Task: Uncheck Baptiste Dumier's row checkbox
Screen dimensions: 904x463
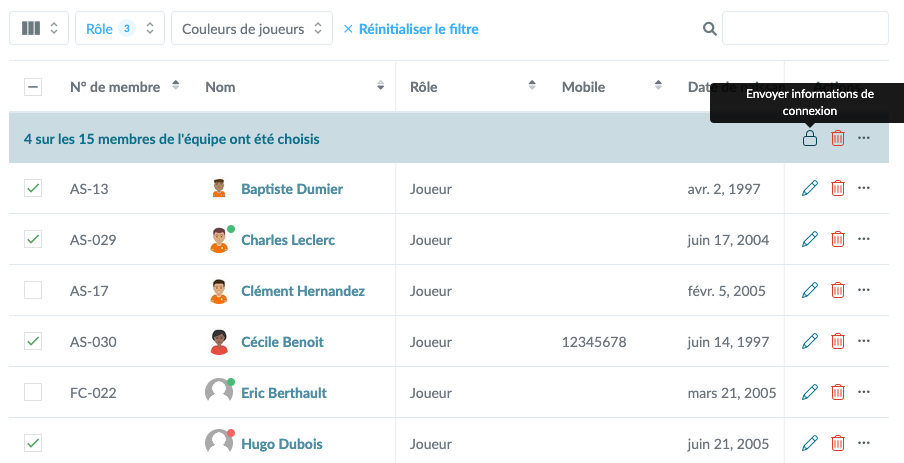Action: pyautogui.click(x=33, y=188)
